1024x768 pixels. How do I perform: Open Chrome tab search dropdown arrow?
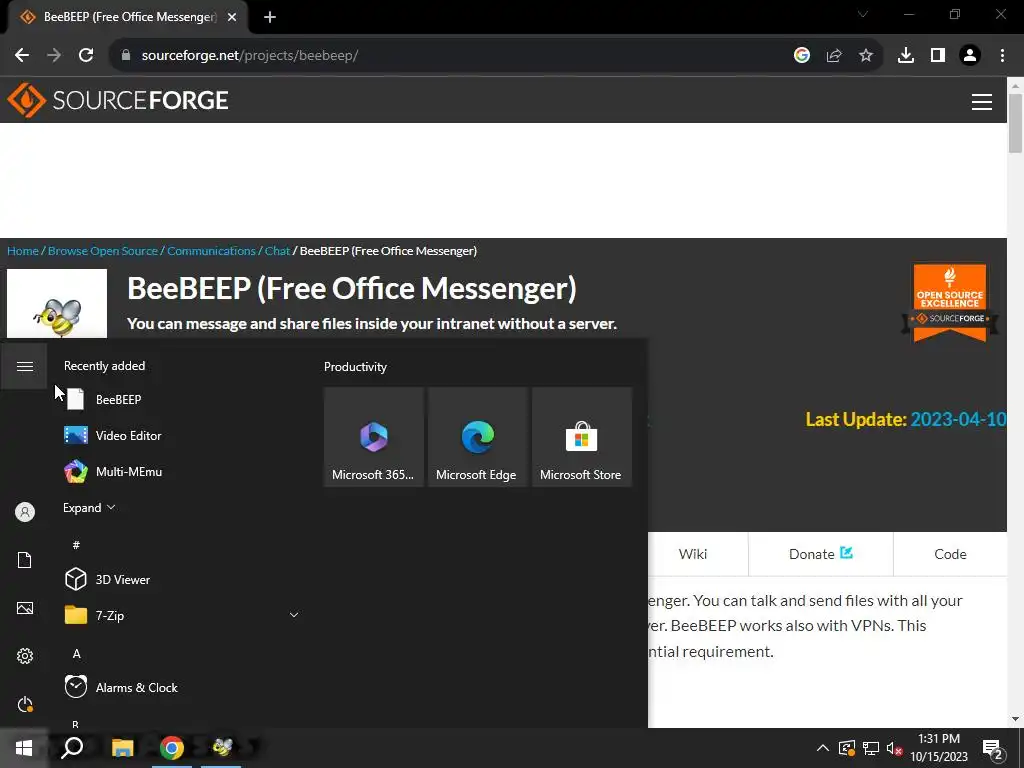pos(862,14)
